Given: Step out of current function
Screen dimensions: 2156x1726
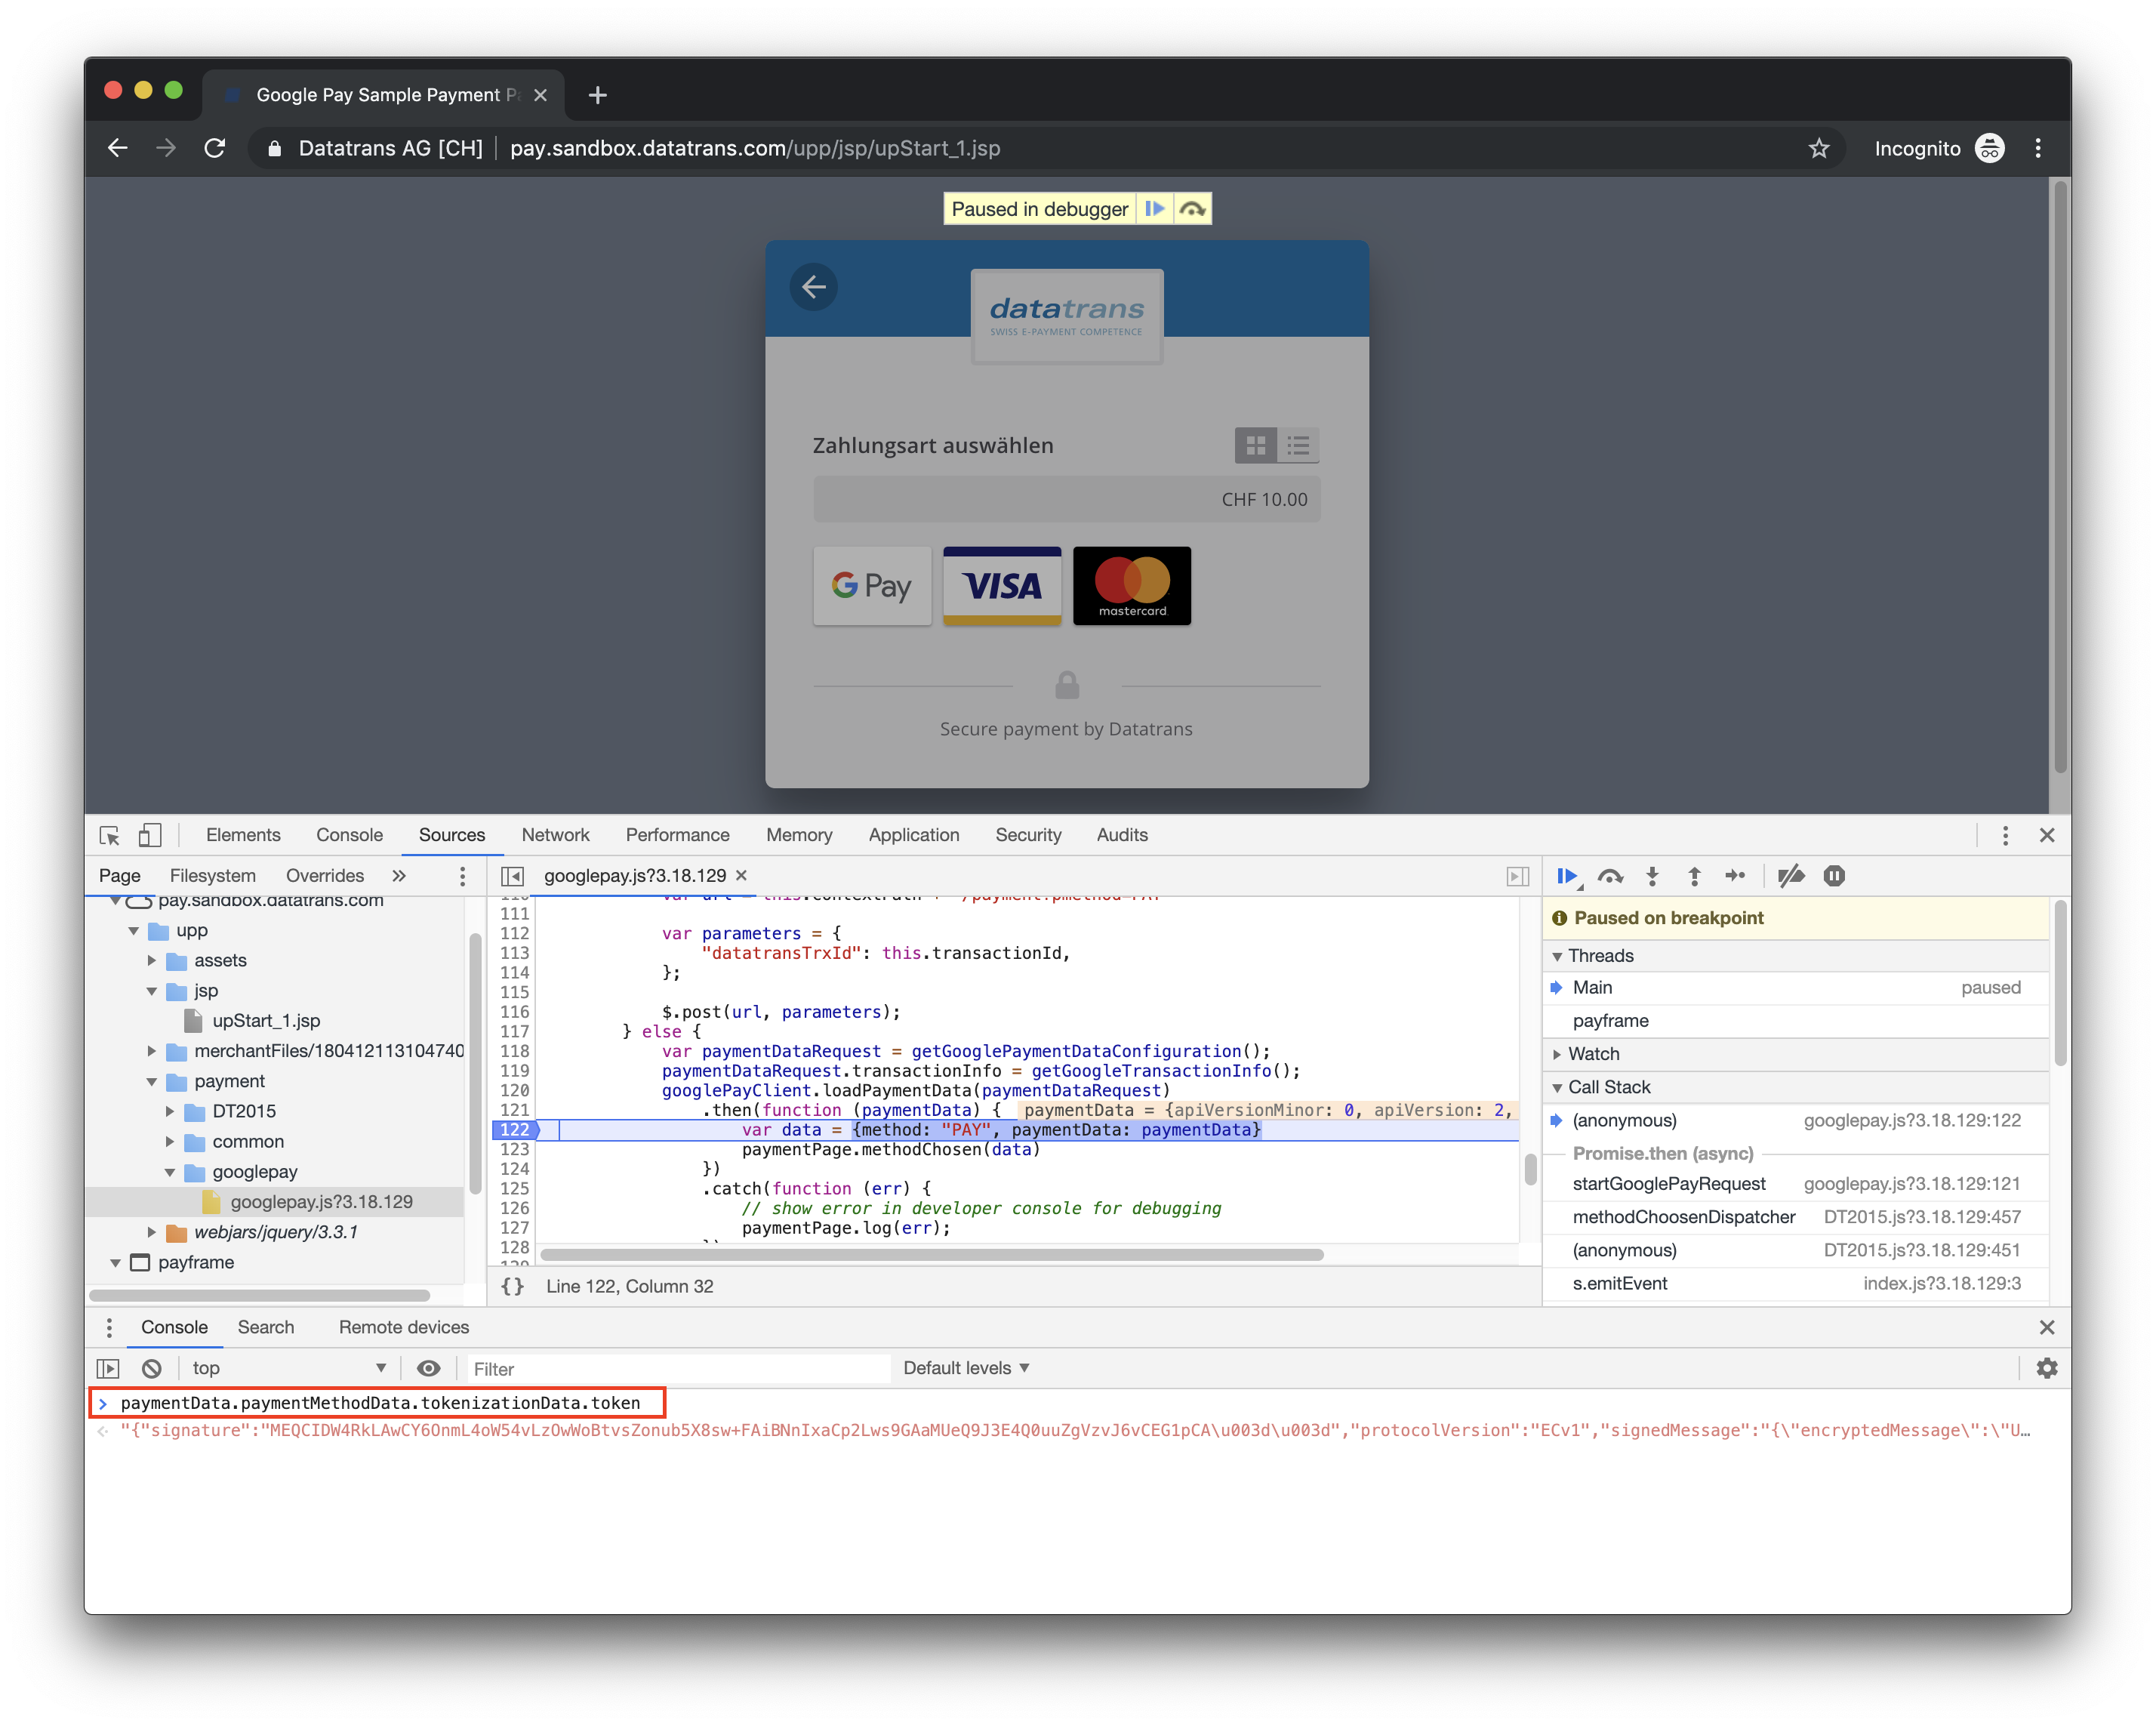Looking at the screenshot, I should [1695, 875].
